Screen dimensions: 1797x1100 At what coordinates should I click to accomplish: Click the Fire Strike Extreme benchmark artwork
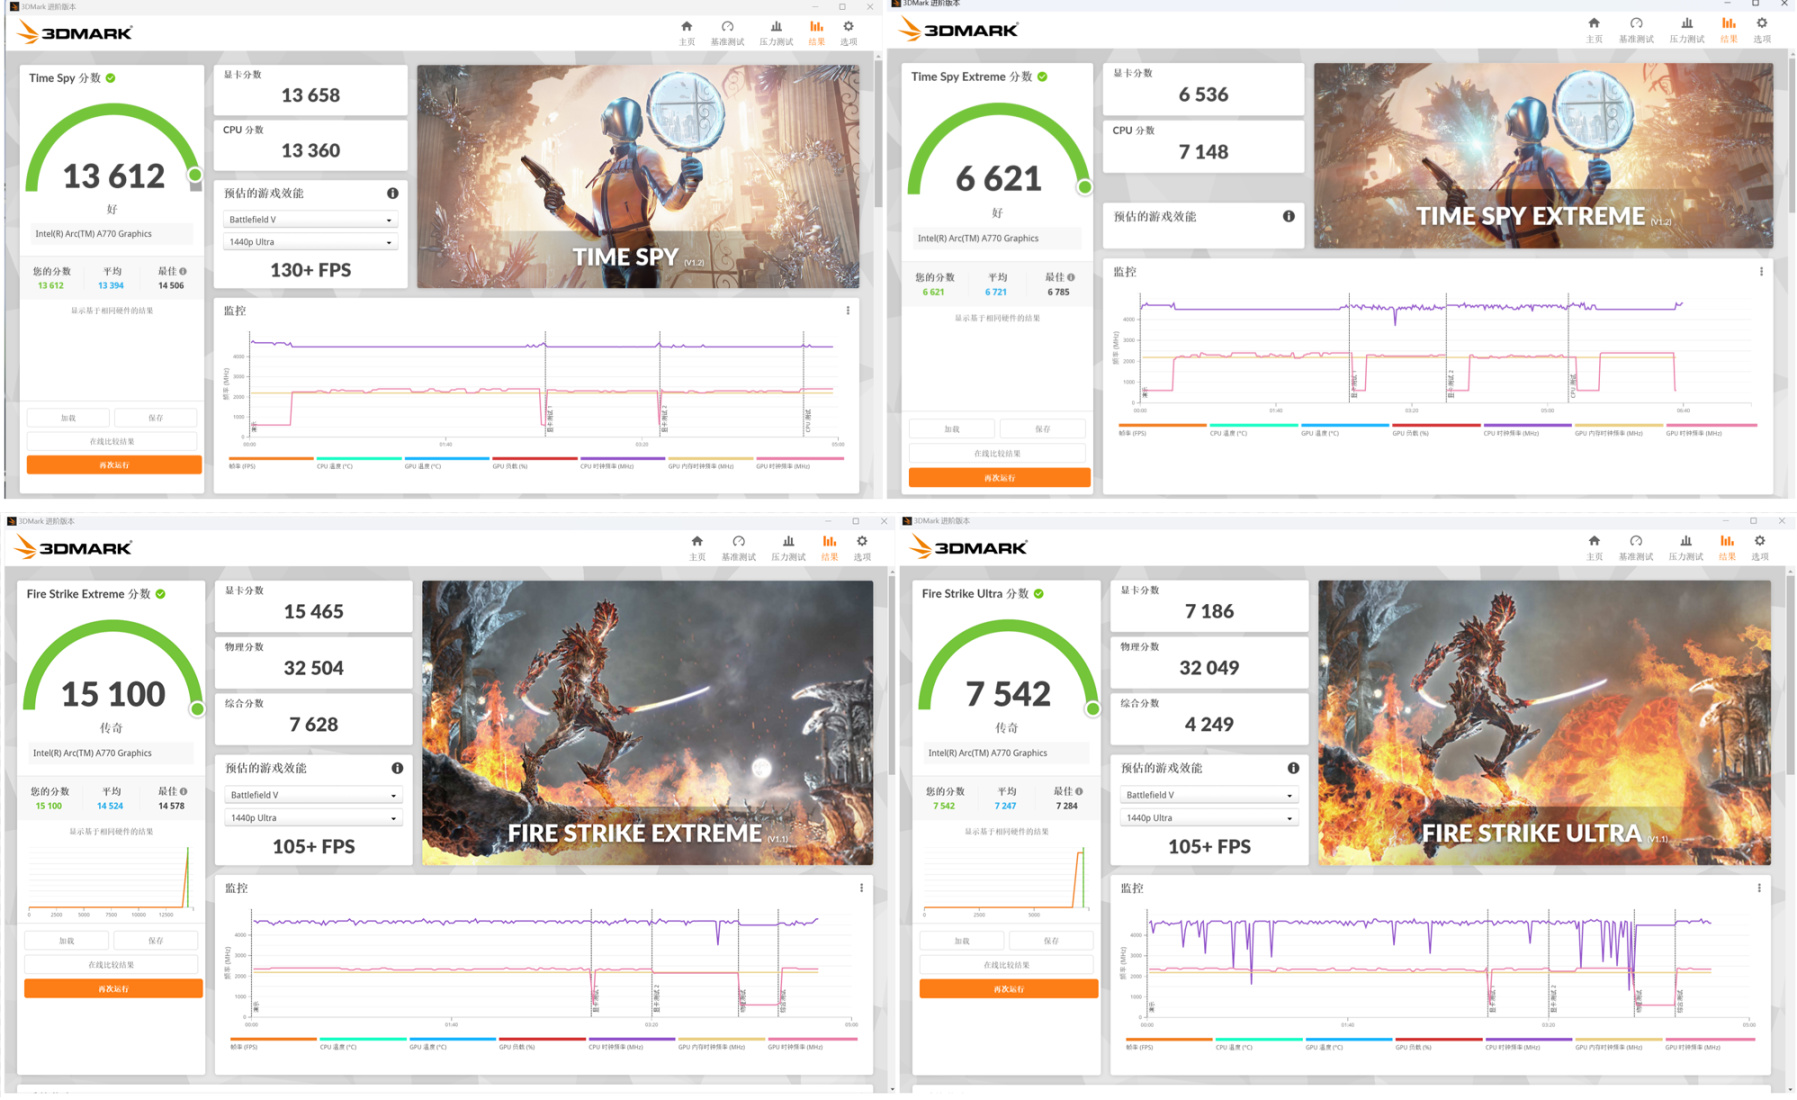(x=647, y=723)
